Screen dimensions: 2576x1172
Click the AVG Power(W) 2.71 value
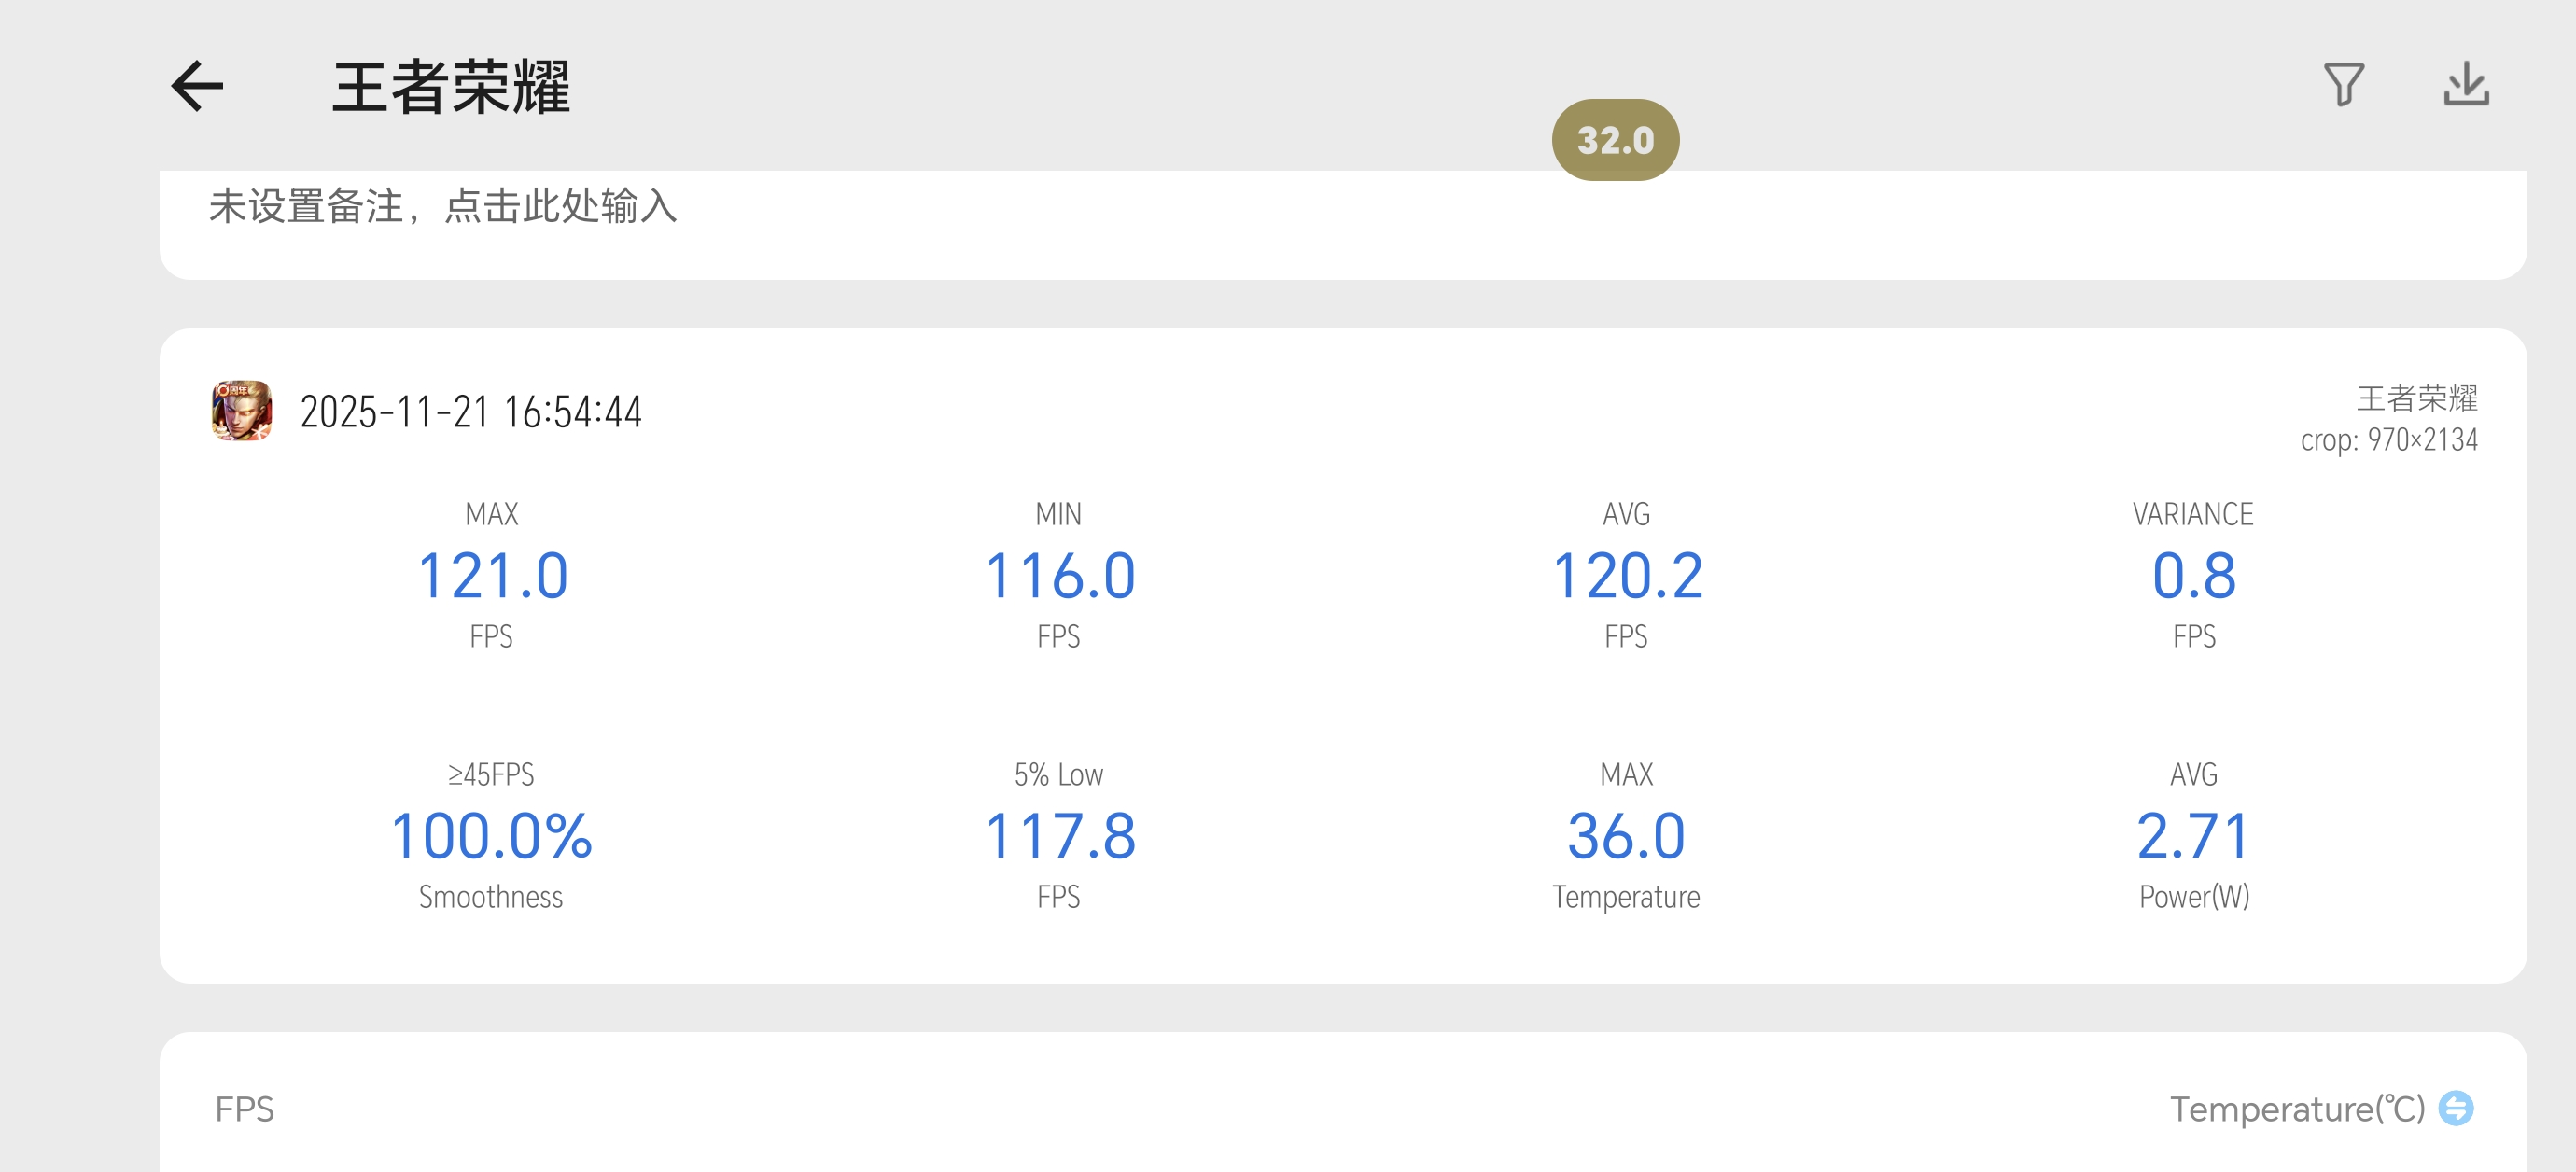(2193, 836)
